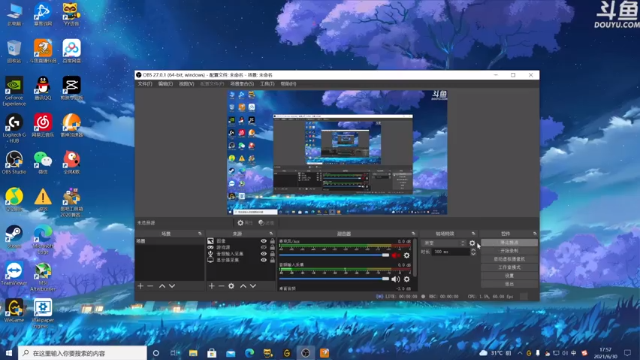Move source up in the sources panel
The image size is (640, 360).
243,286
